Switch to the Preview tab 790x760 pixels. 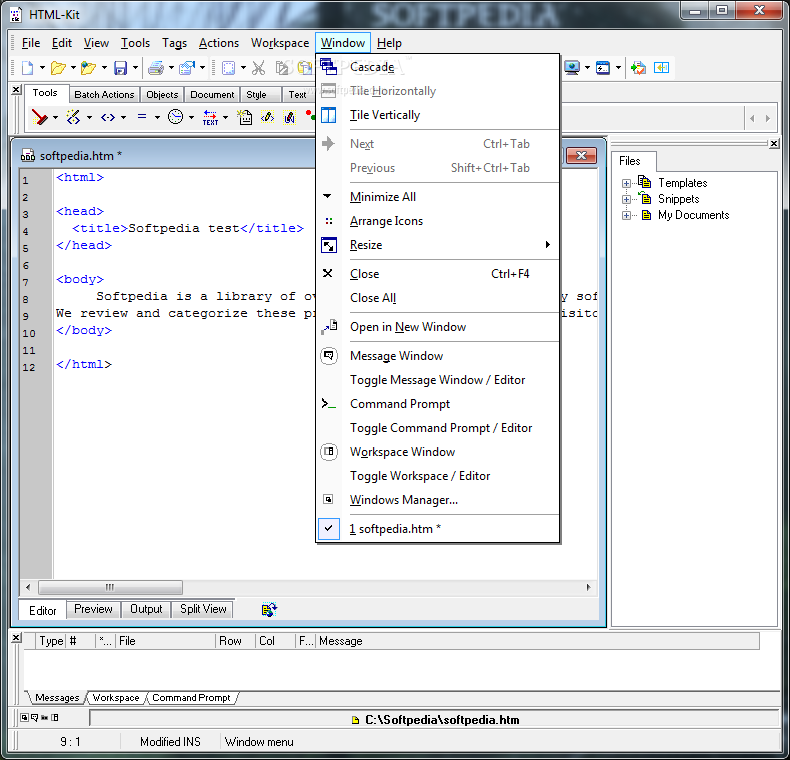pyautogui.click(x=93, y=609)
